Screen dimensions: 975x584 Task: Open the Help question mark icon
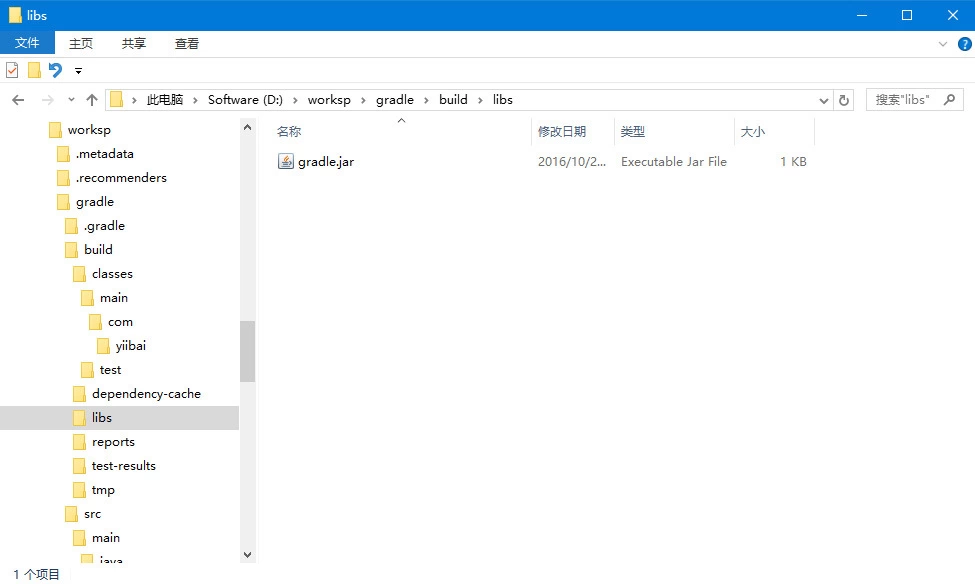(x=962, y=44)
